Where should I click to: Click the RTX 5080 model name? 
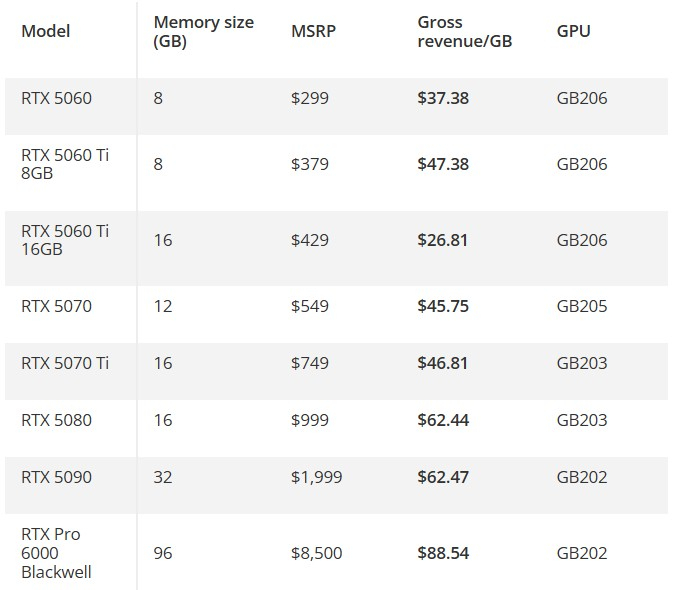[56, 420]
